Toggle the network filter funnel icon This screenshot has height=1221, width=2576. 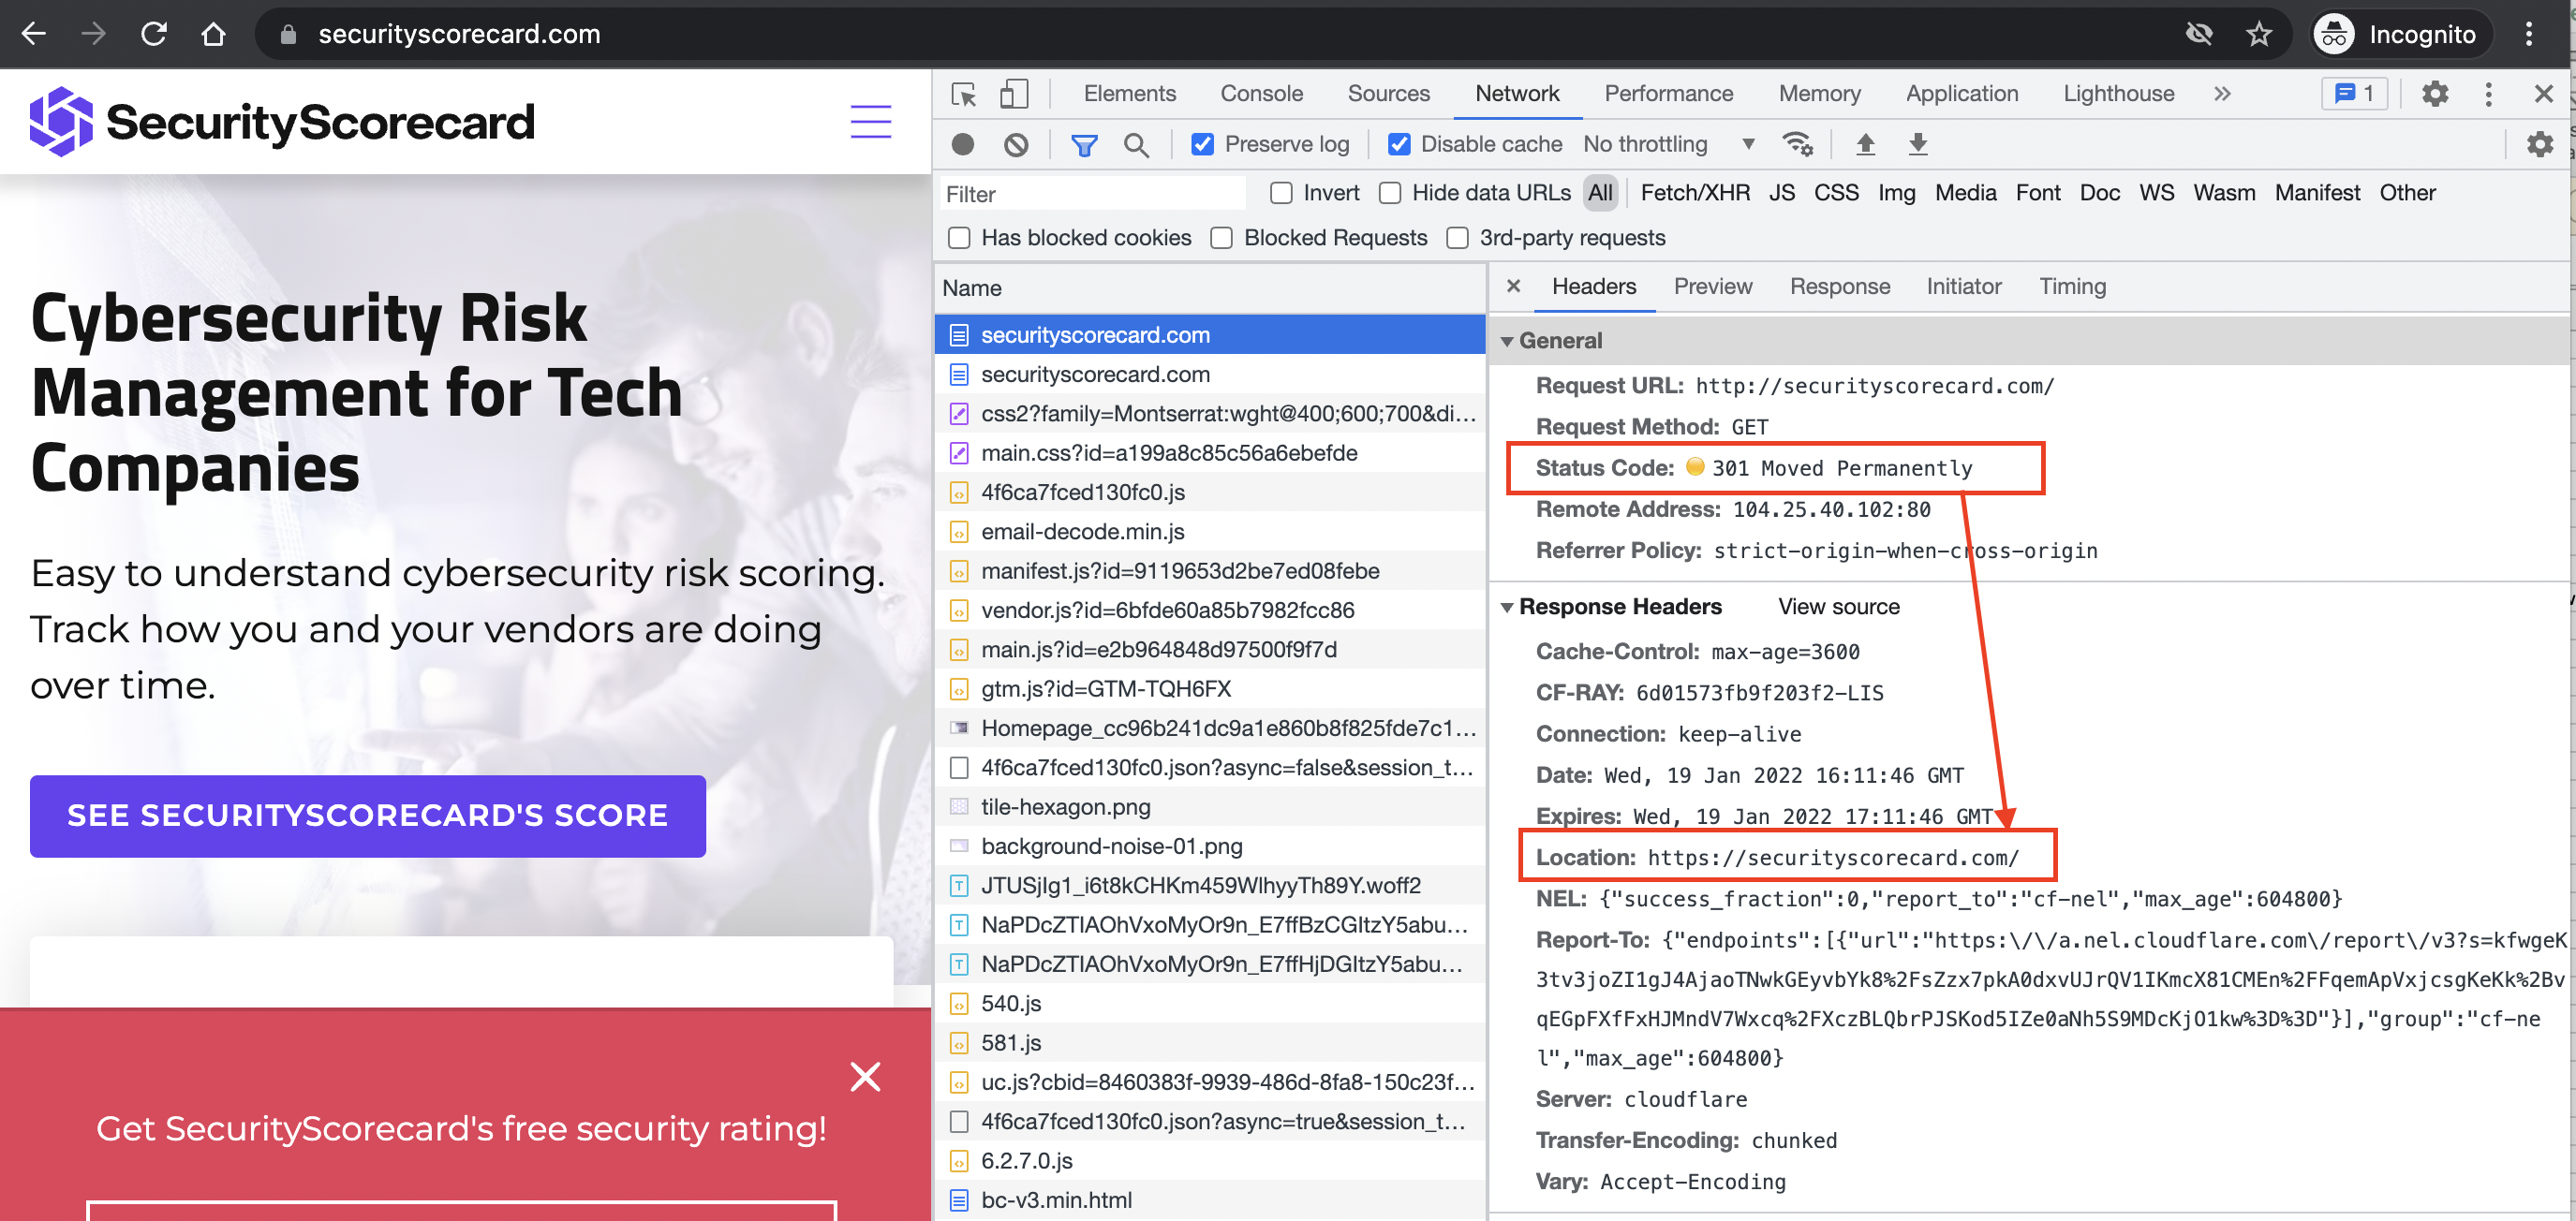point(1084,144)
